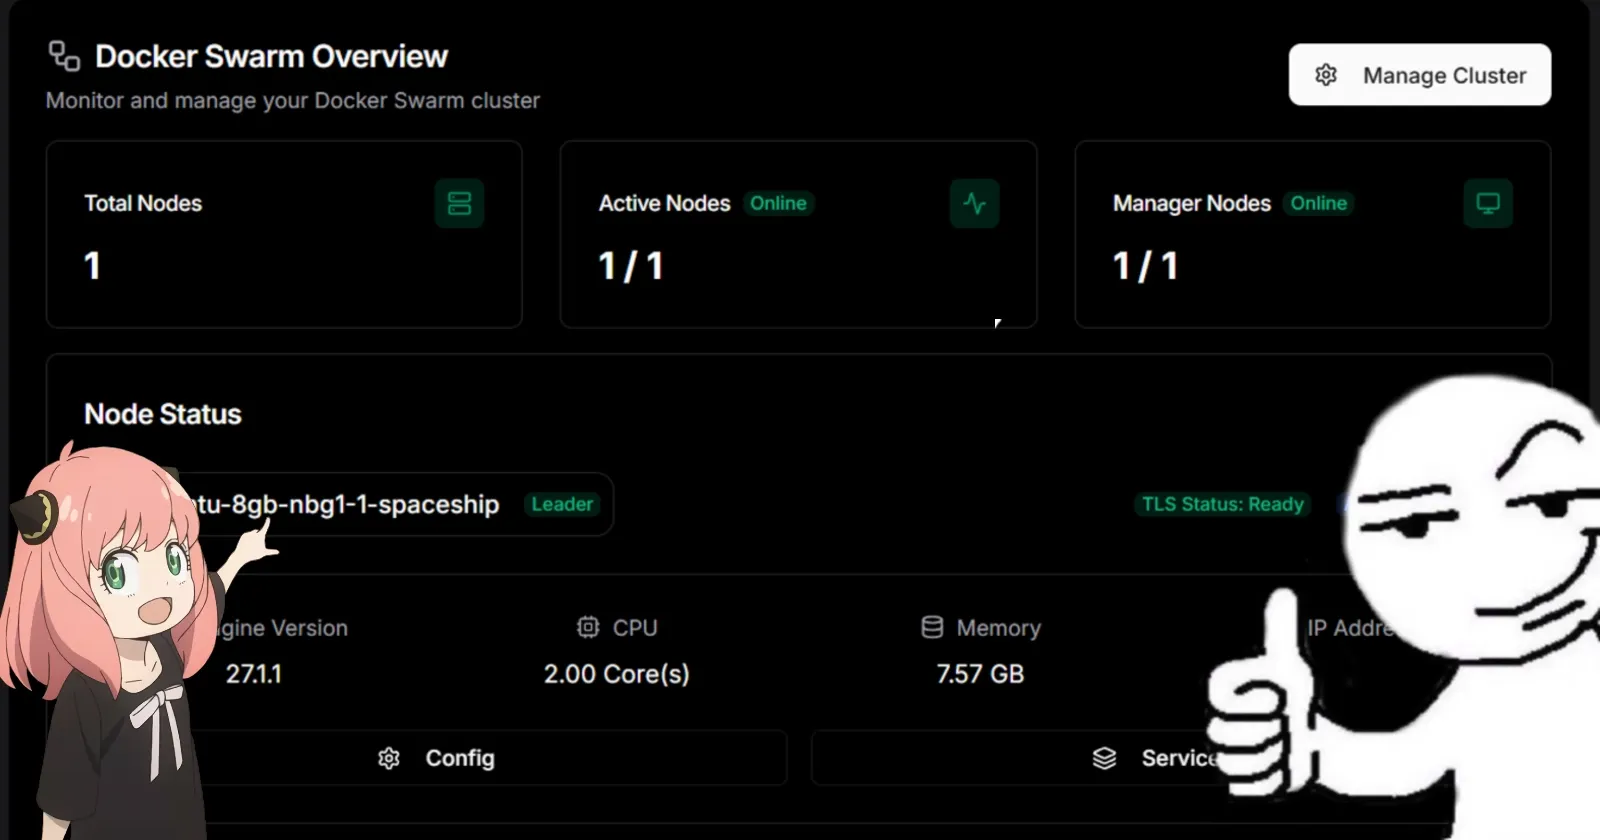This screenshot has height=840, width=1600.
Task: Click the Memory label
Action: click(x=999, y=628)
